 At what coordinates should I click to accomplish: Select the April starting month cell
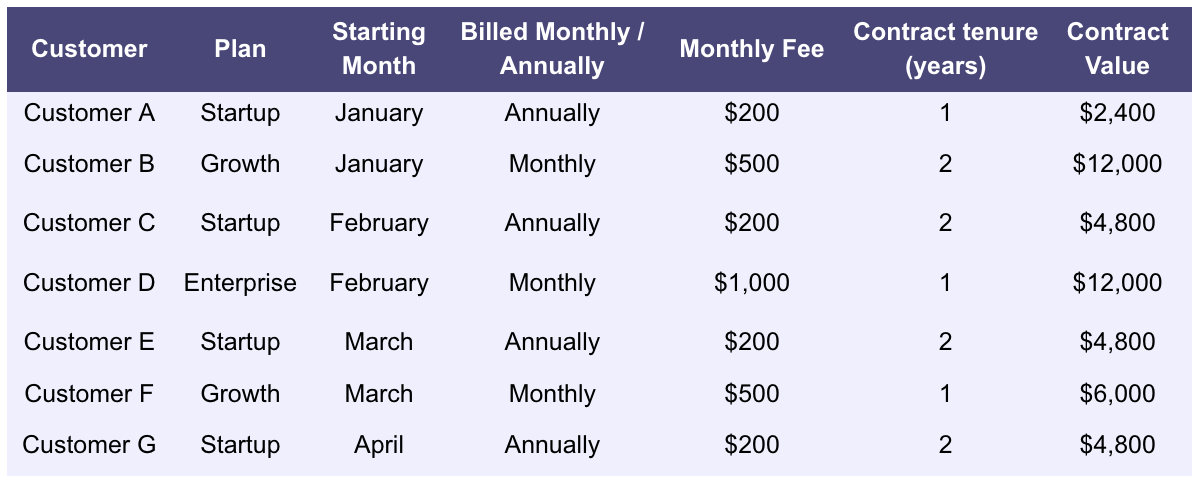tap(379, 445)
